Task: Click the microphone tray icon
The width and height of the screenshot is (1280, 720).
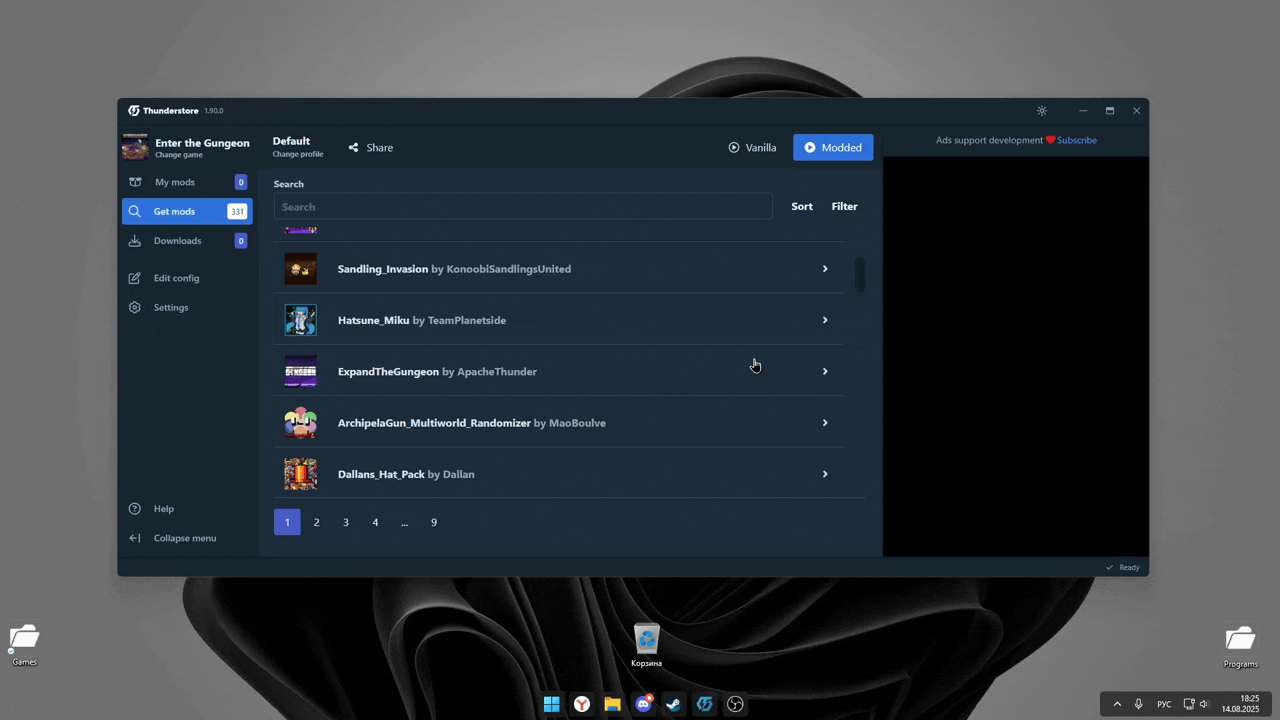Action: pos(1138,704)
